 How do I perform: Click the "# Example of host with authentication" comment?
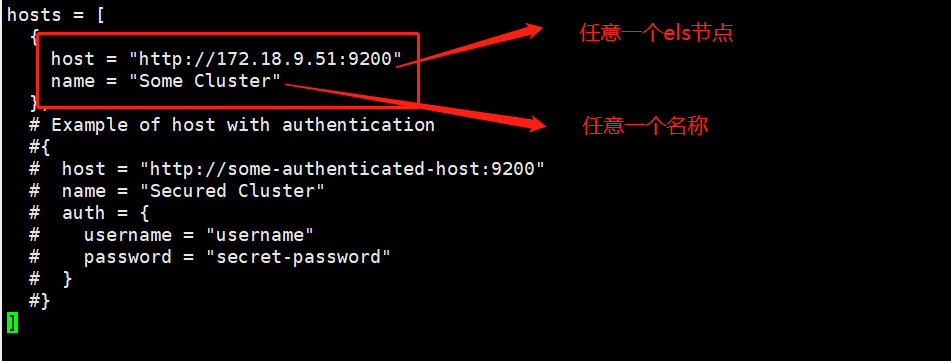[x=232, y=125]
